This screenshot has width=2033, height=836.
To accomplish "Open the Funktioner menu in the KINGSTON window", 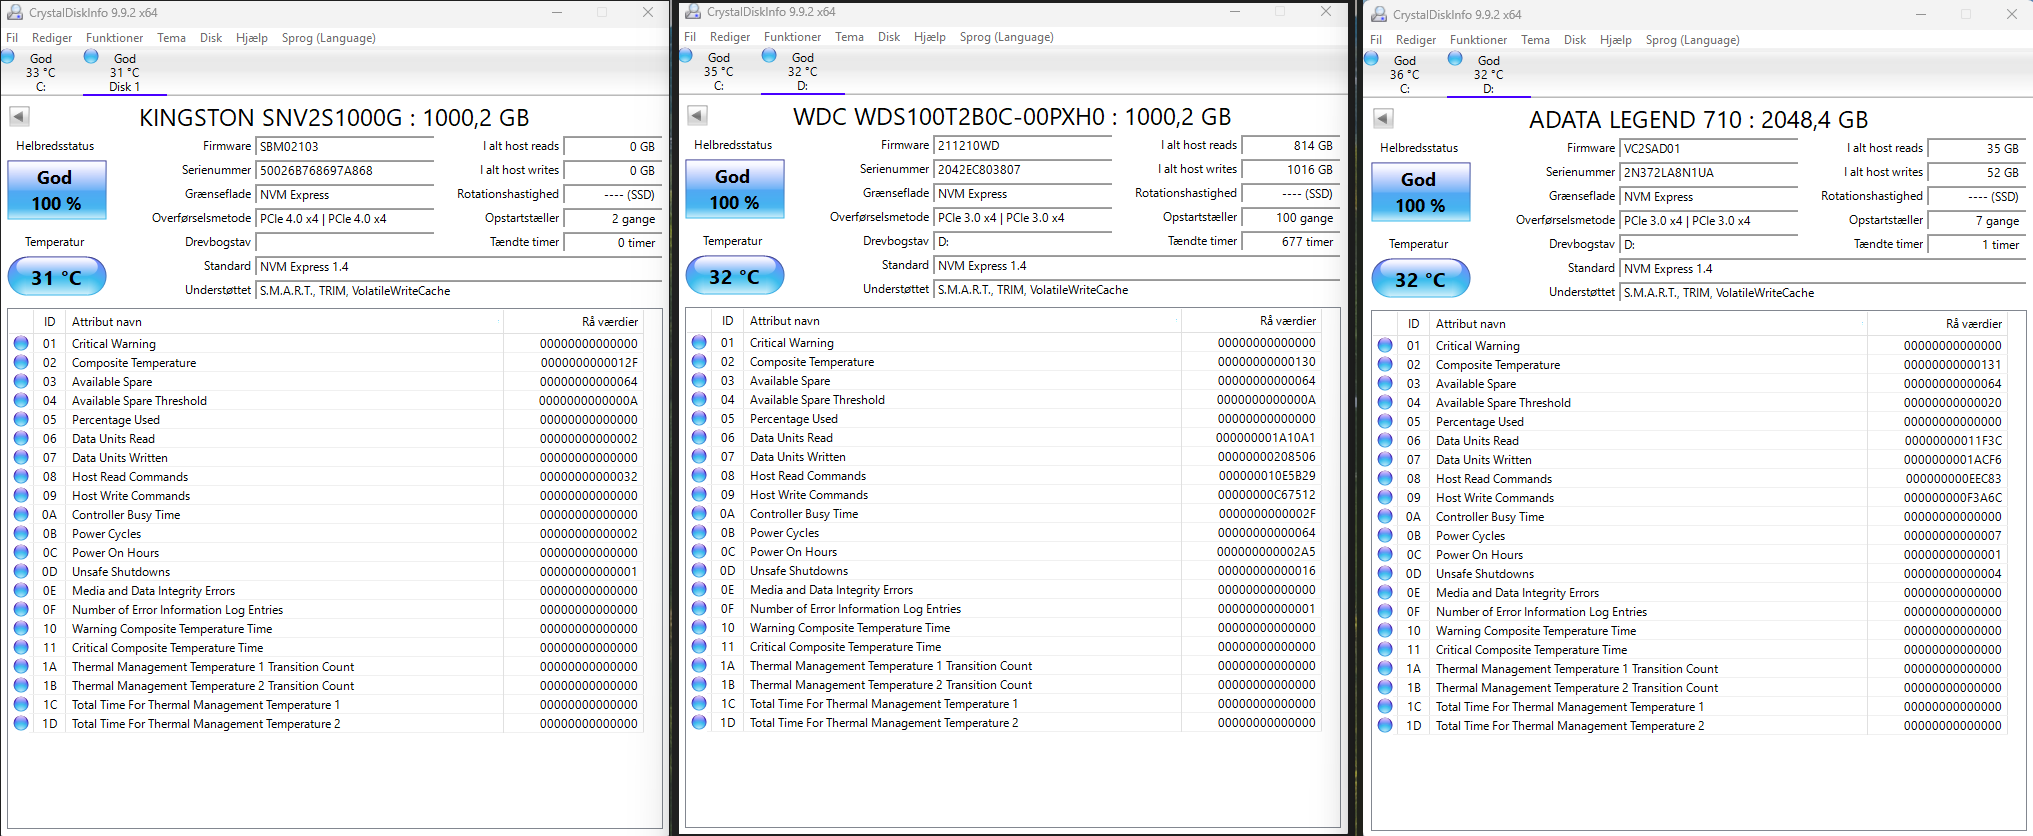I will [x=114, y=38].
